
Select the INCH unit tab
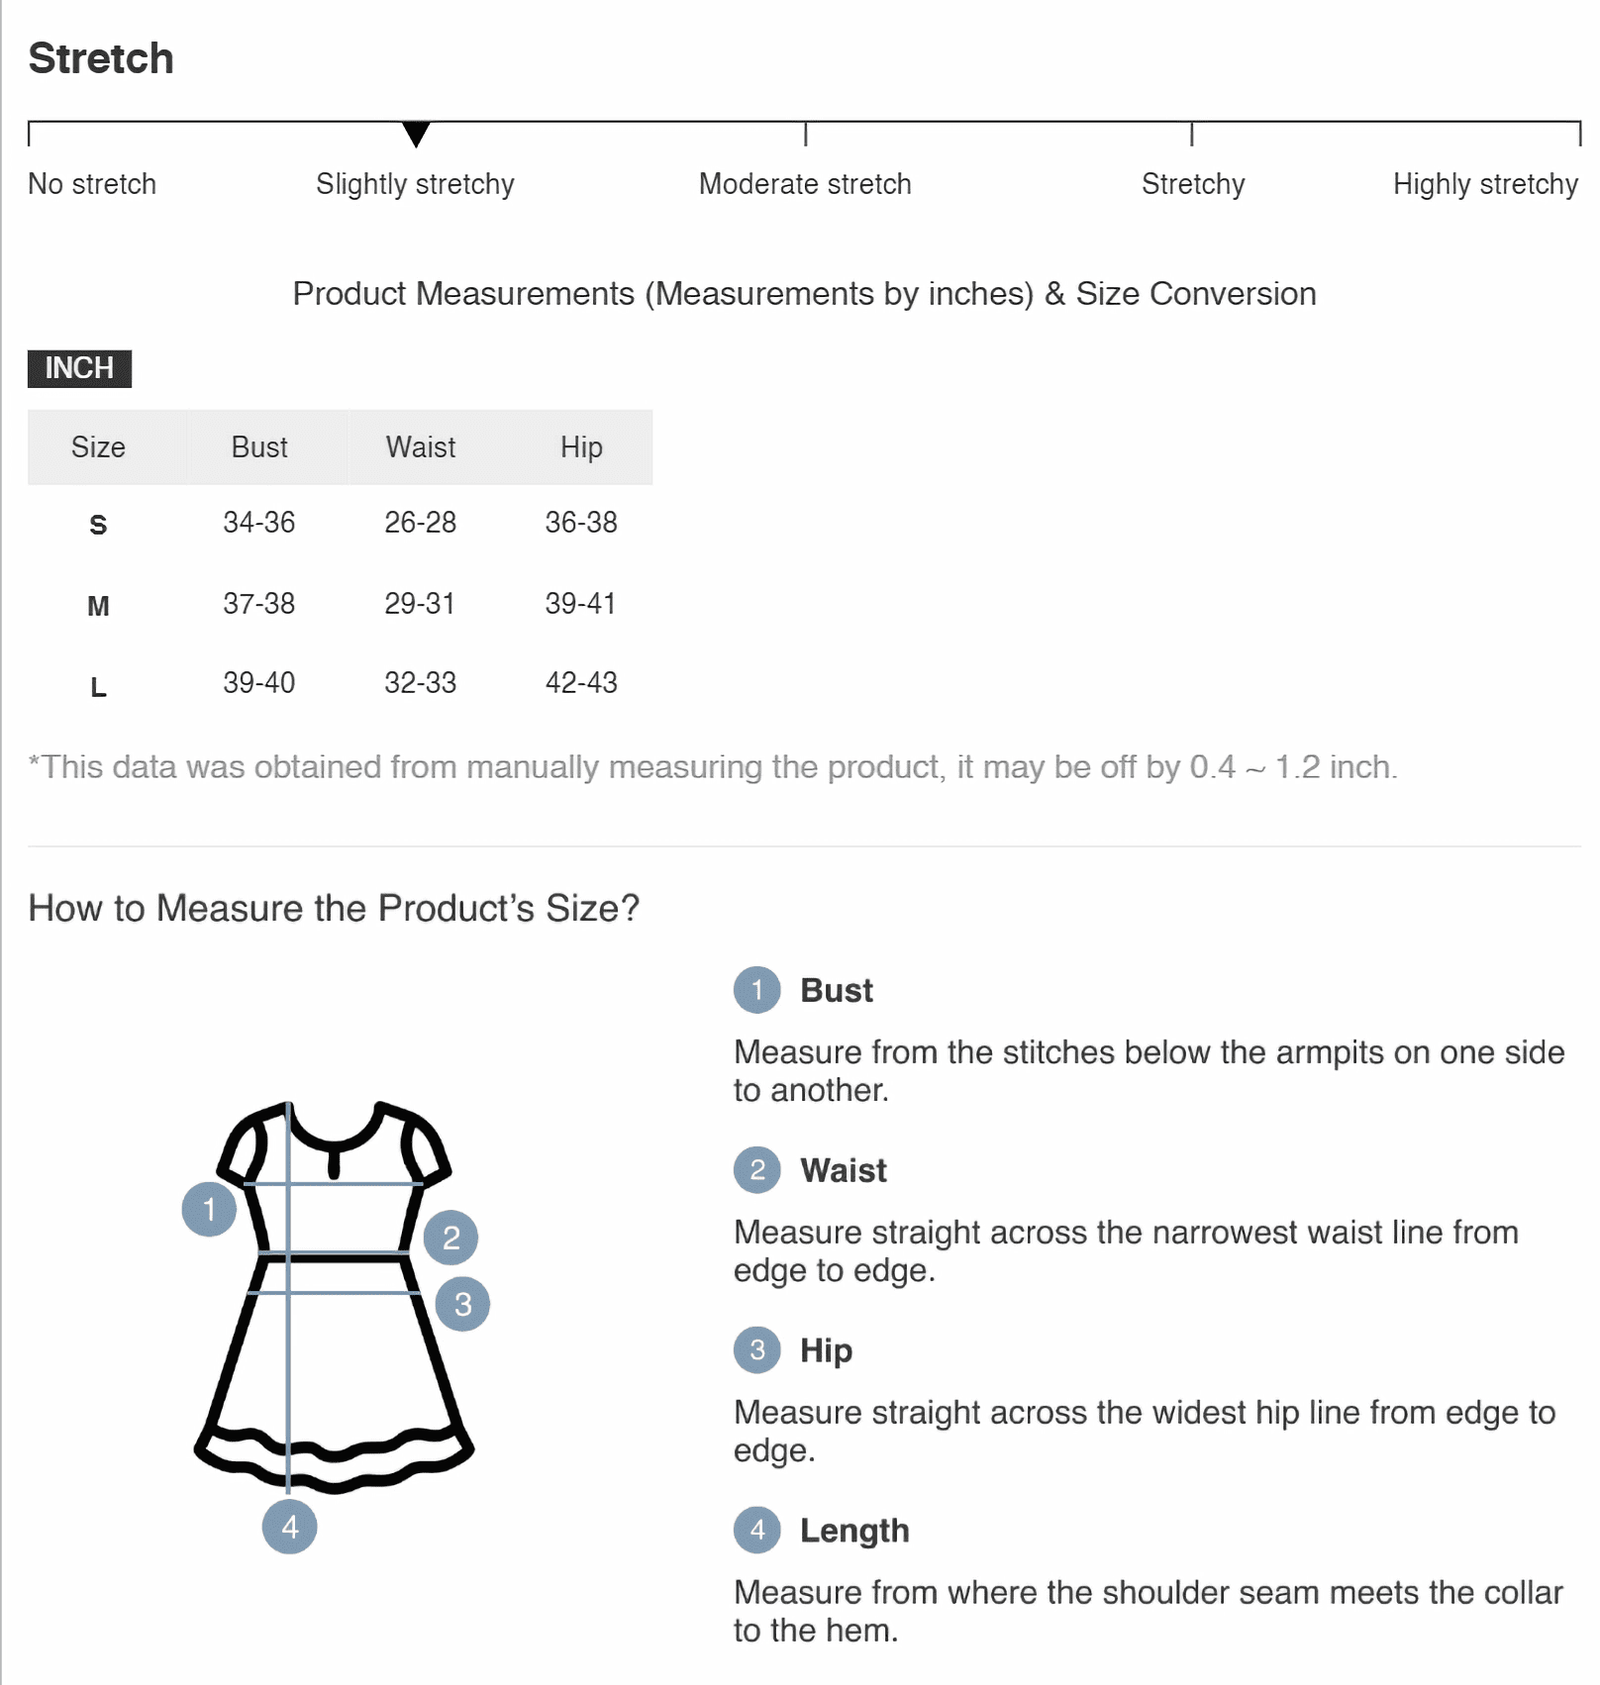(x=79, y=368)
